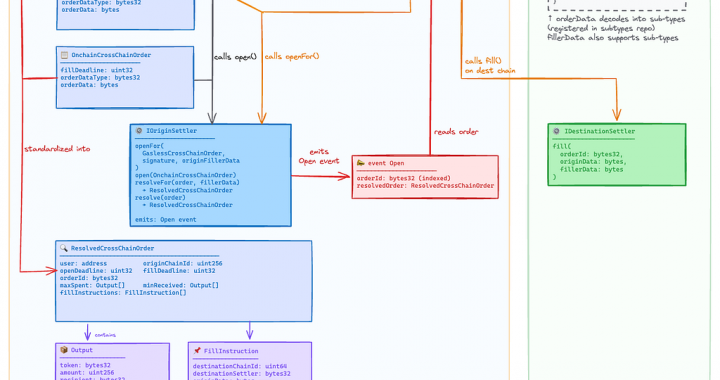Image resolution: width=720 pixels, height=380 pixels.
Task: Click 'orderId: bytes32,' in IDestinationSettler box
Action: click(591, 155)
